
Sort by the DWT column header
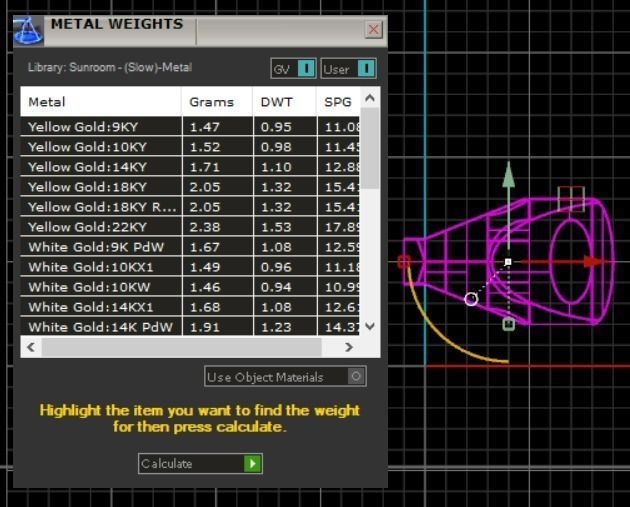coord(284,102)
